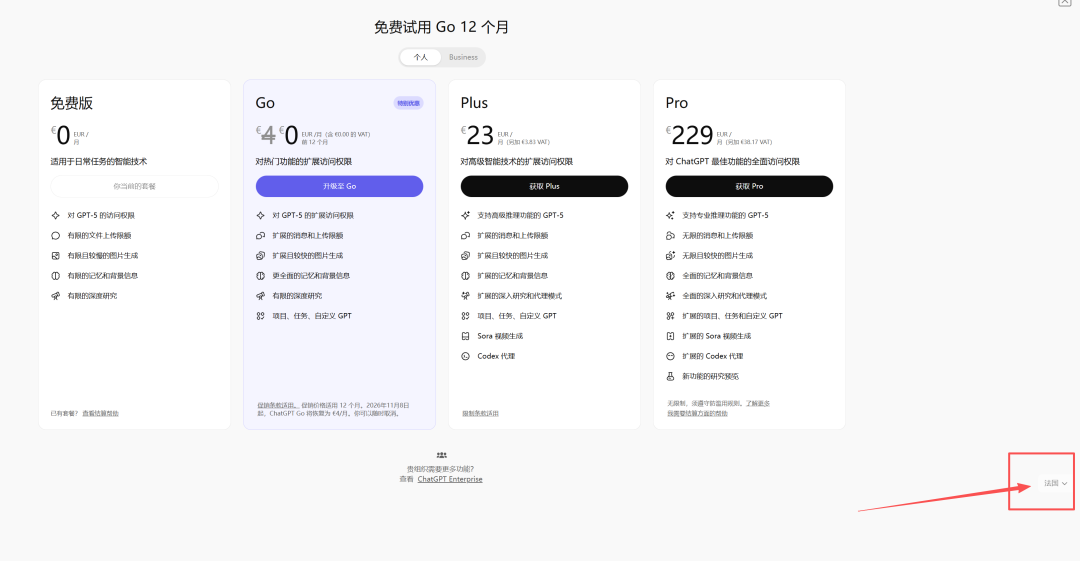Click the €23 Plus price
This screenshot has height=561, width=1080.
(x=477, y=135)
